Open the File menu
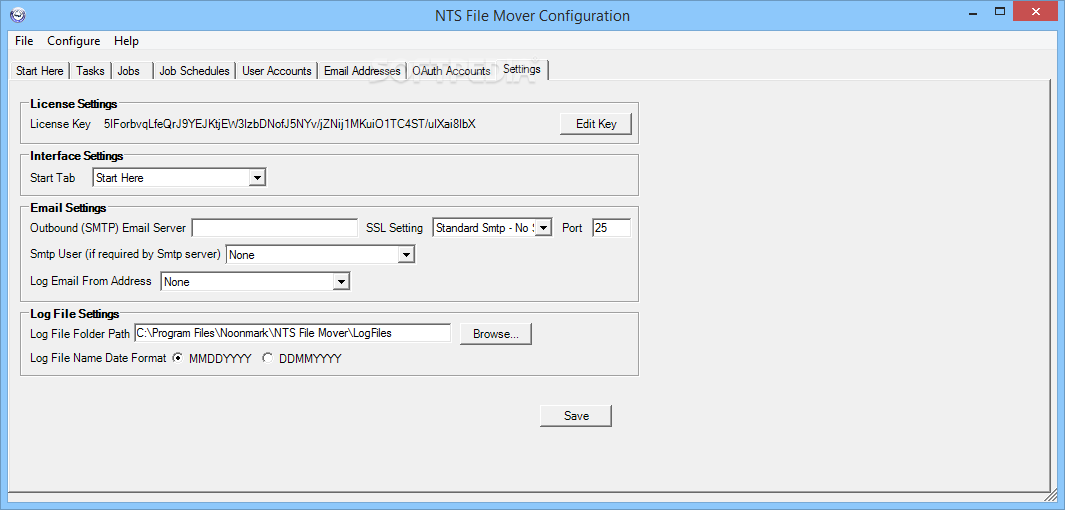The image size is (1065, 510). [x=24, y=41]
